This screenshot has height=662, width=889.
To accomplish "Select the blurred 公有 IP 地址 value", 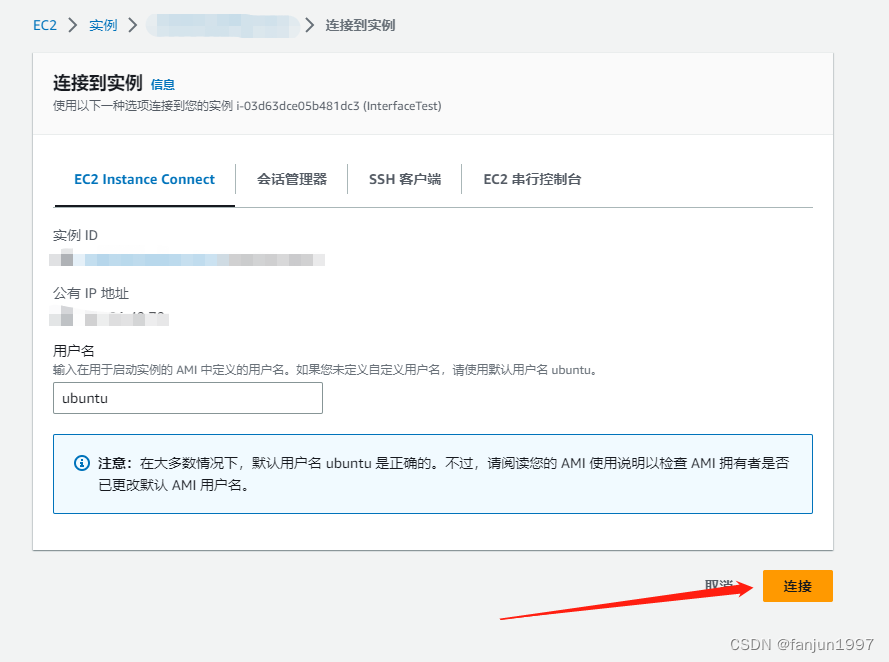I will click(109, 317).
